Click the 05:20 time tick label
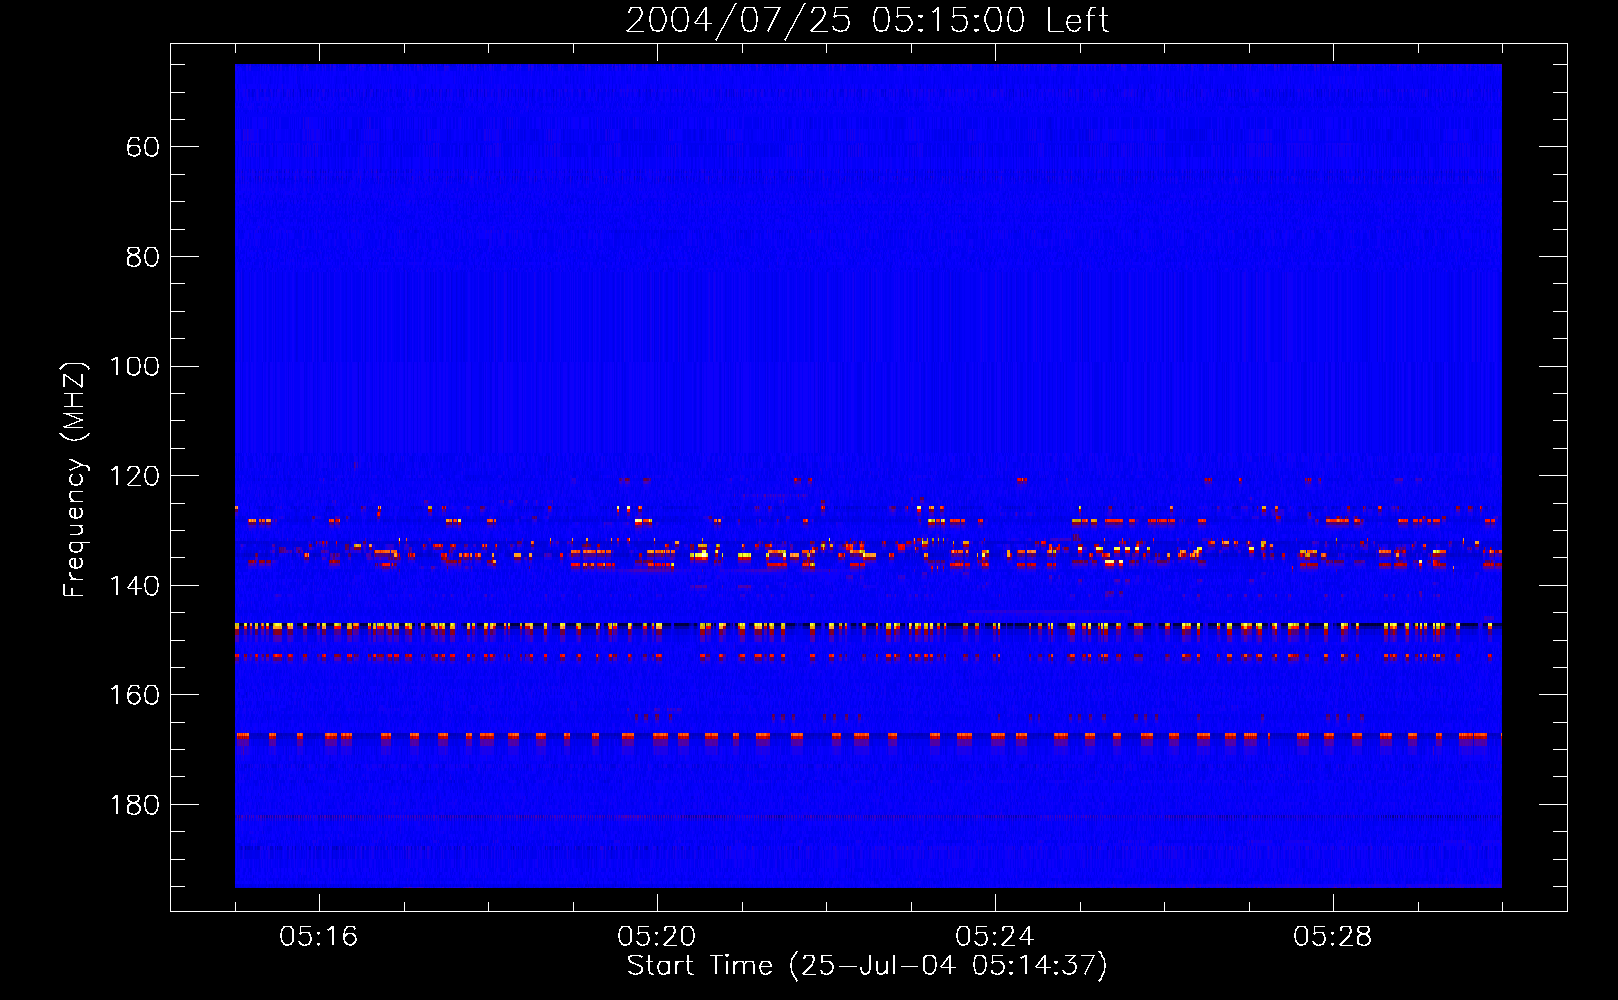Screen dimensions: 1618x1000 coord(657,937)
